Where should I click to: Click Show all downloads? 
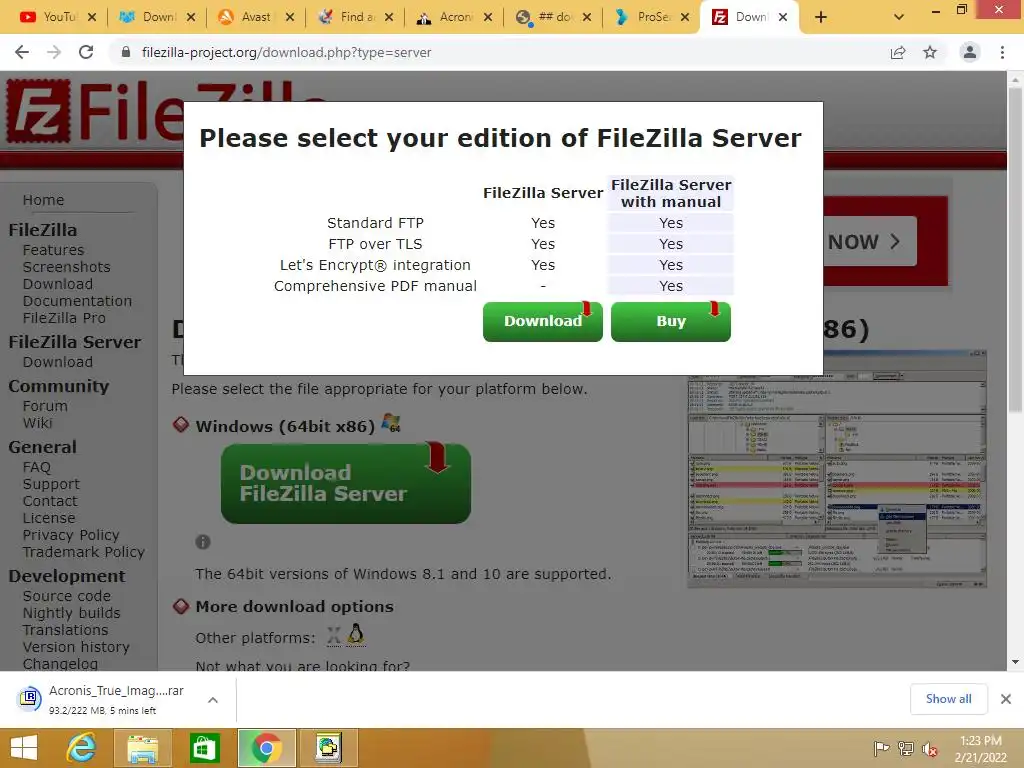pyautogui.click(x=948, y=699)
